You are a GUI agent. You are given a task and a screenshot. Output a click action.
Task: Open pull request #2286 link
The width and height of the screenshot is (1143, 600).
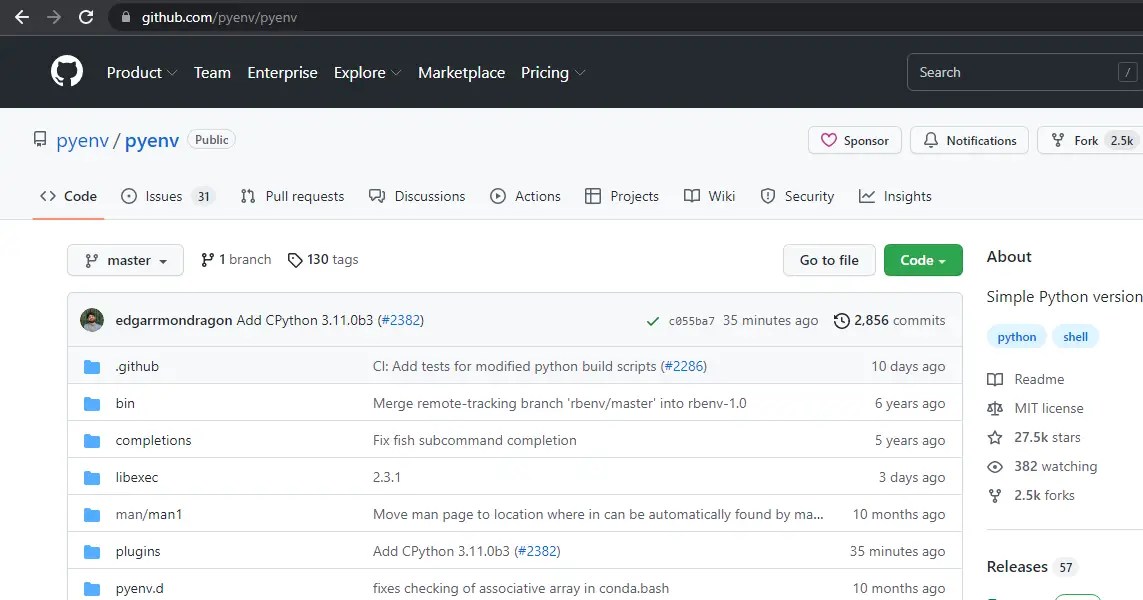(x=684, y=367)
